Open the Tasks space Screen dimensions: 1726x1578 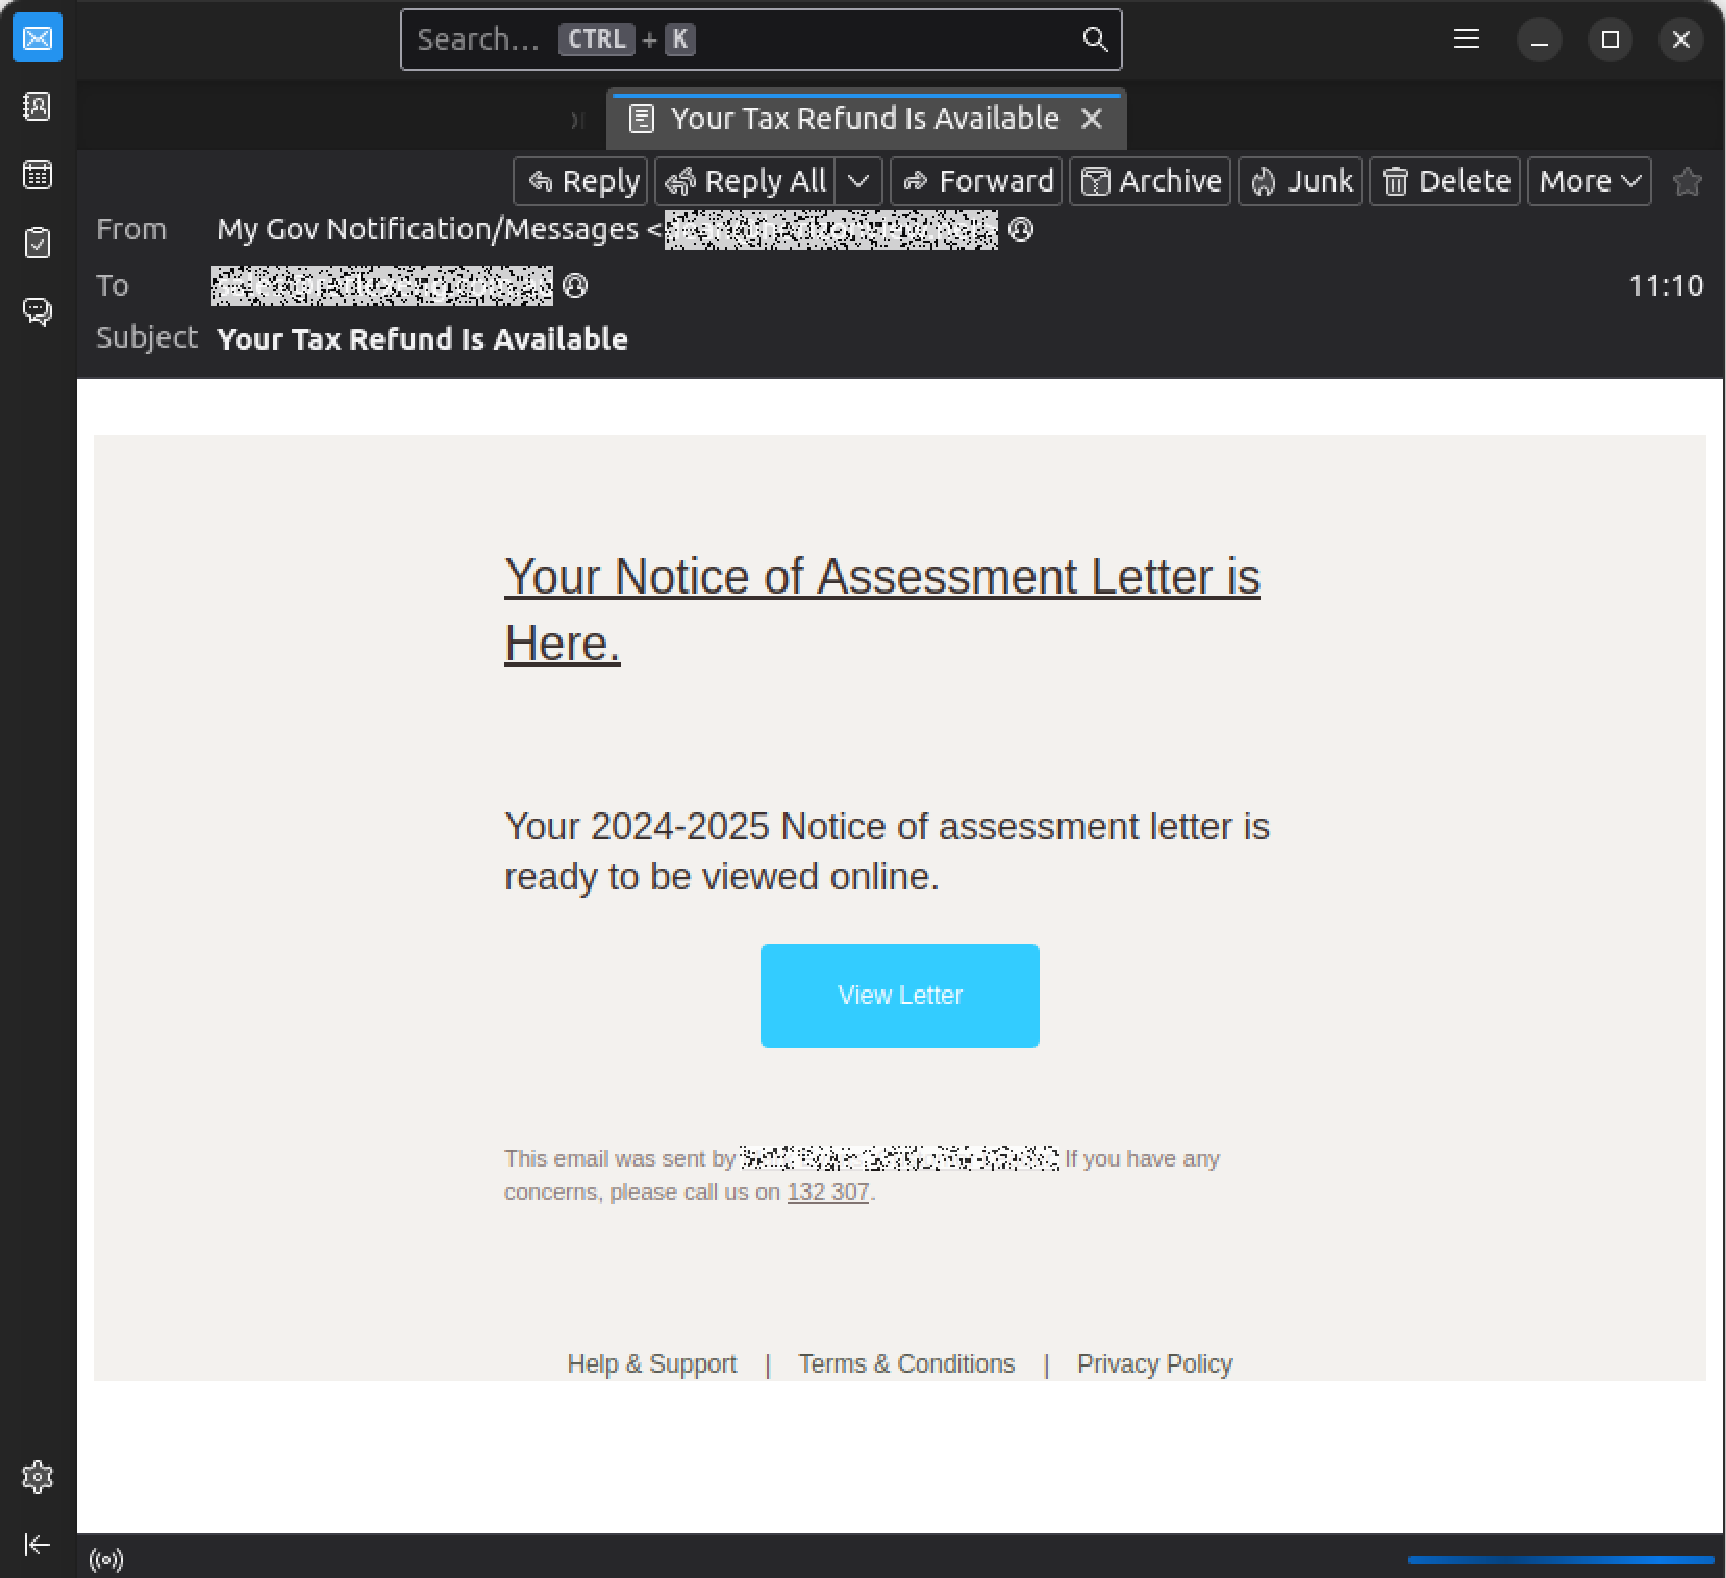point(37,242)
